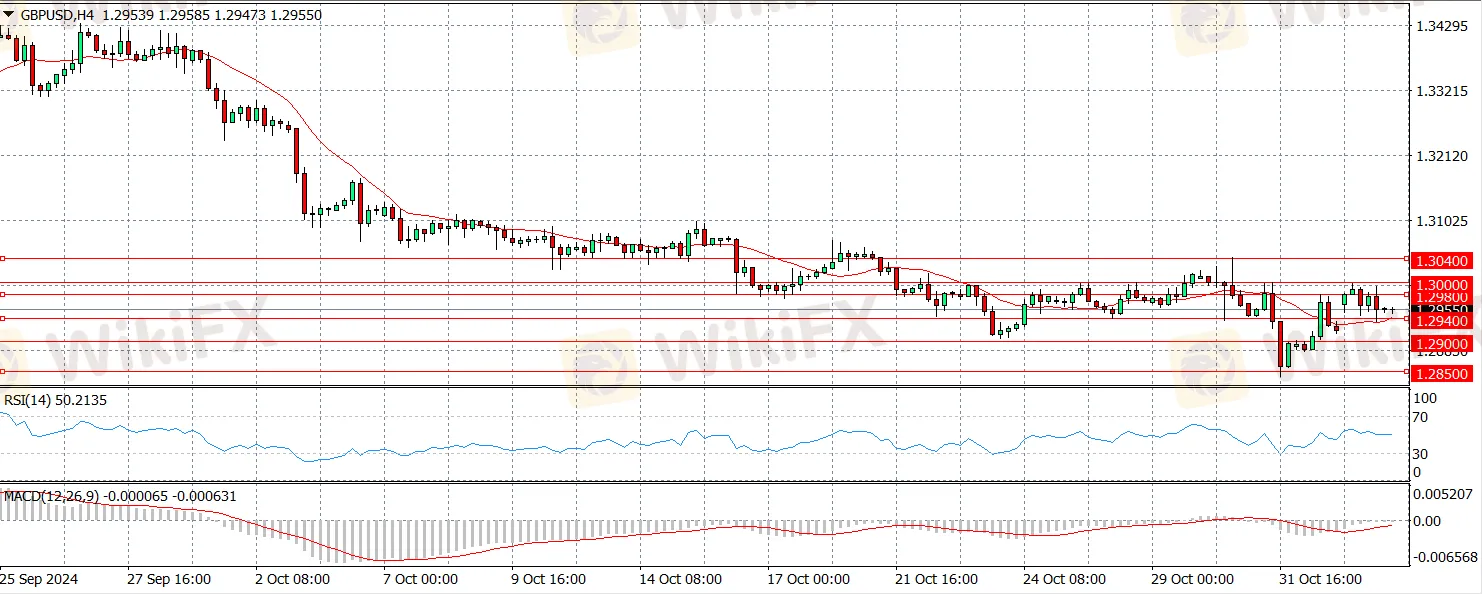This screenshot has width=1482, height=594.
Task: Select the 1.28500 red price label
Action: pos(1441,373)
